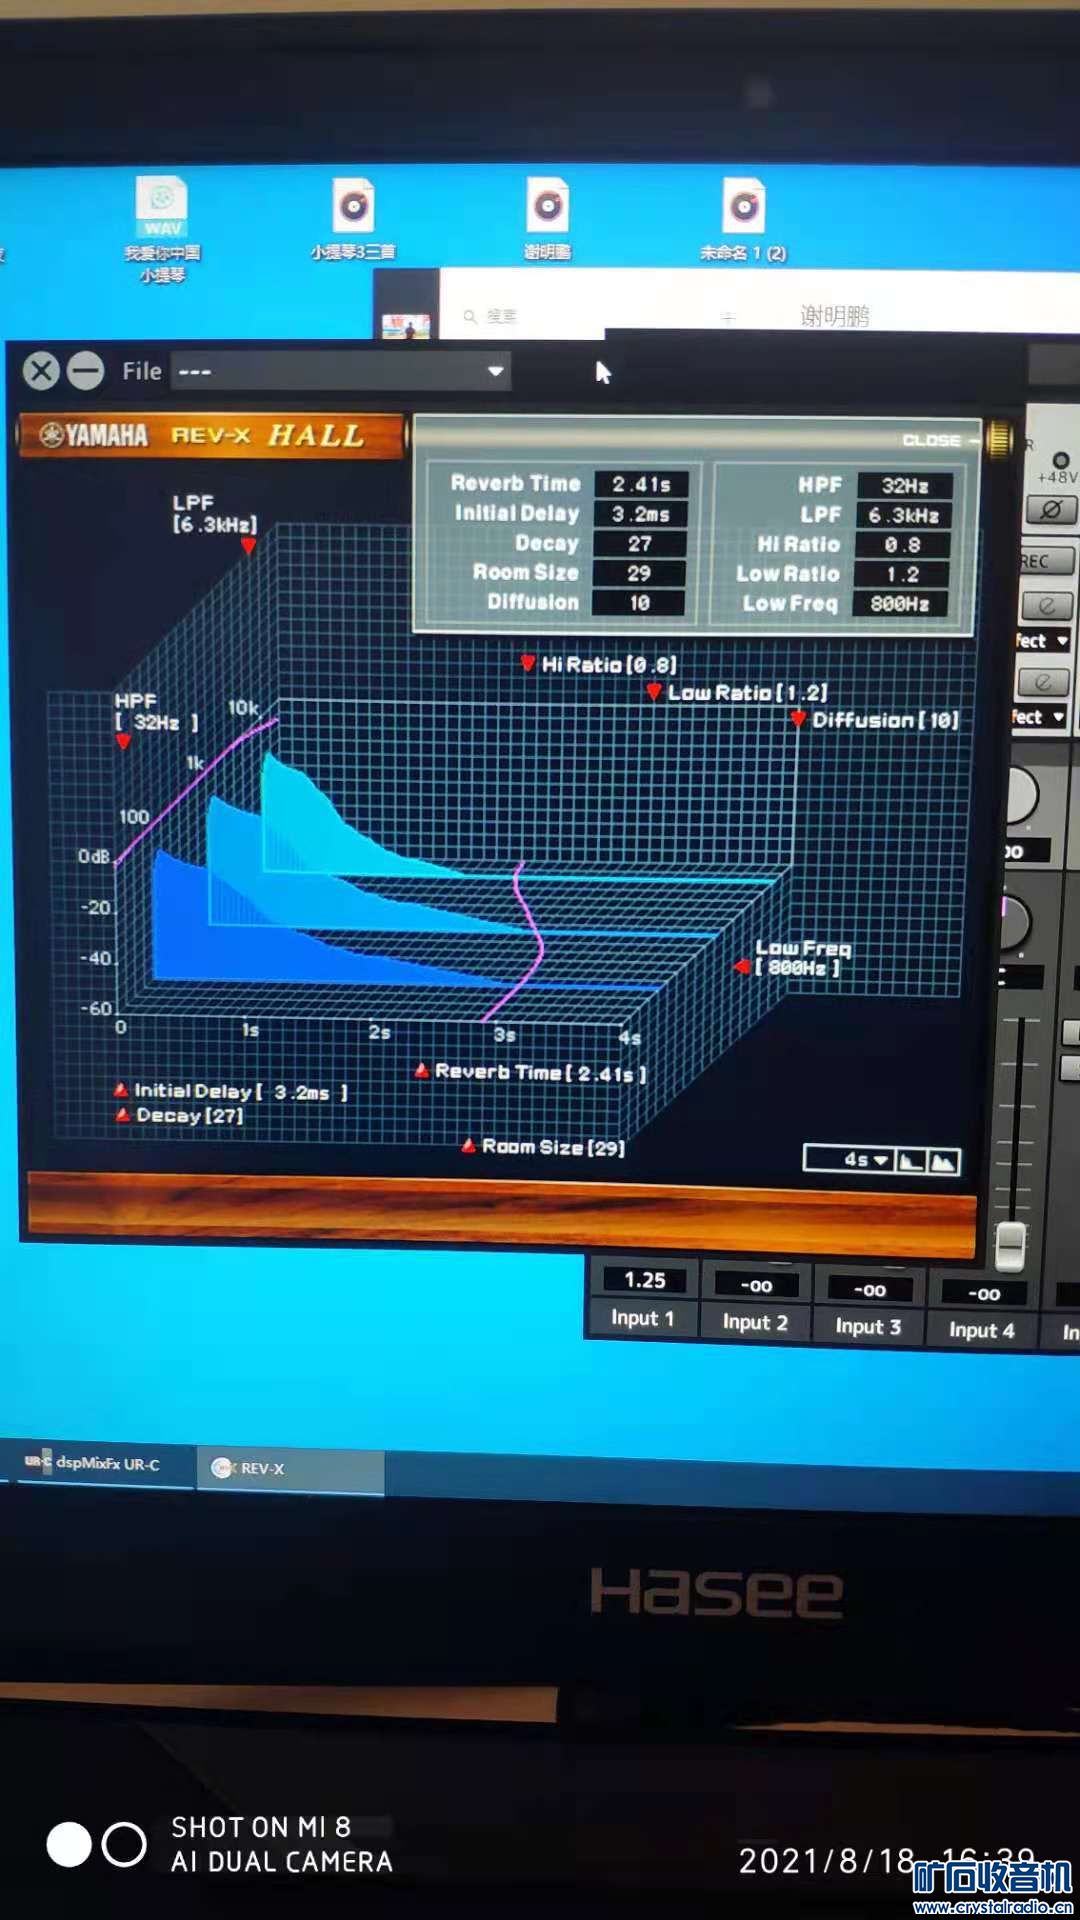Click the zoom-in graph icon
The height and width of the screenshot is (1920, 1080).
coord(943,1161)
